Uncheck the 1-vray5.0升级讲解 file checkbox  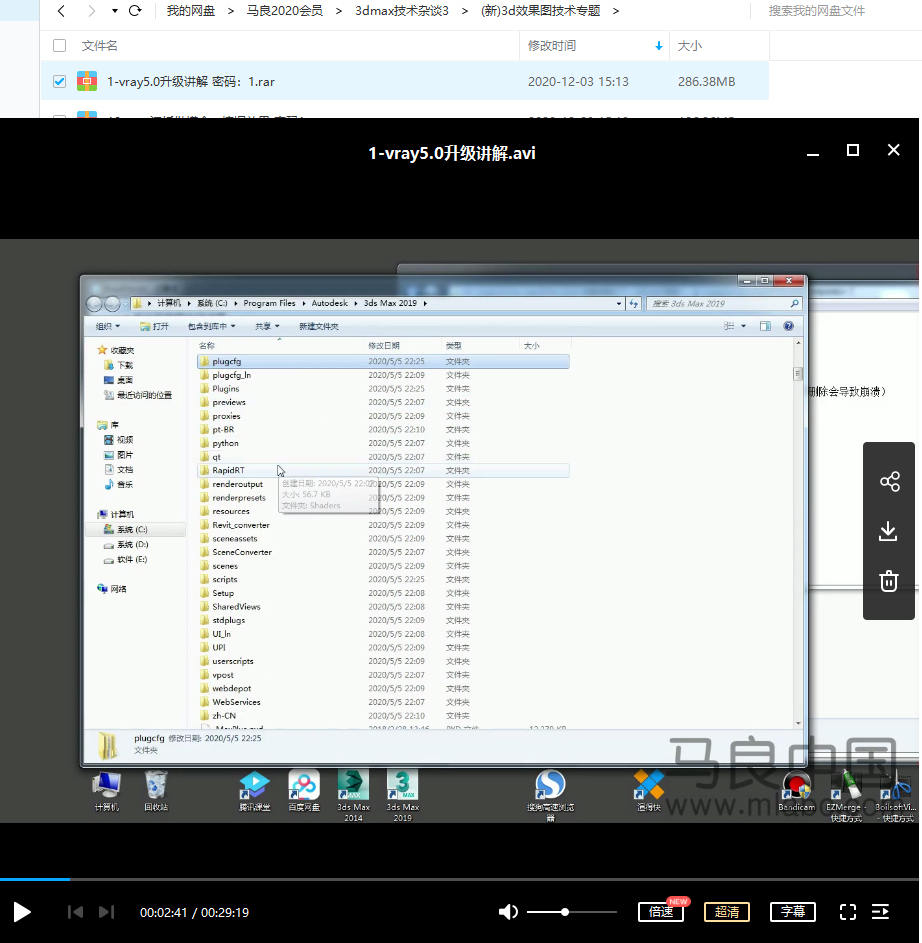pos(59,81)
